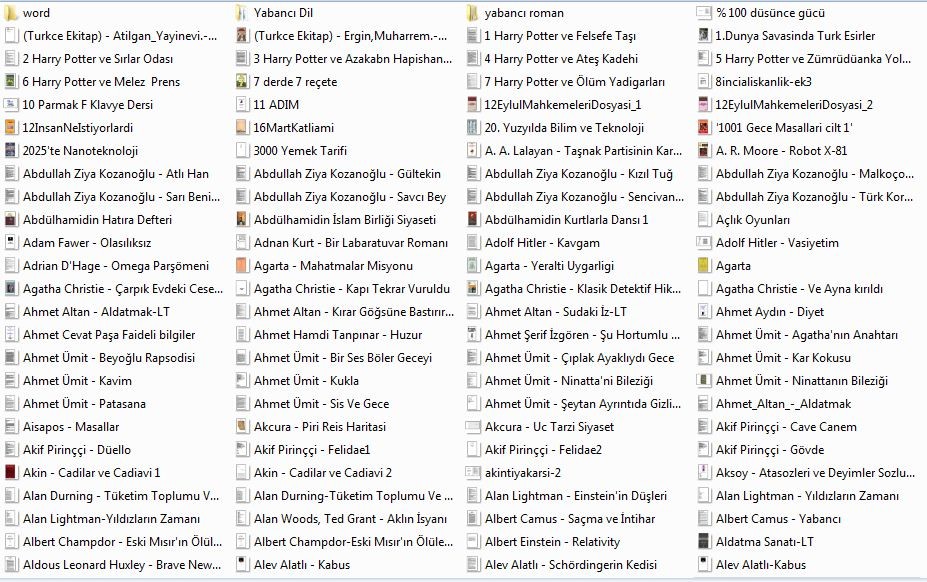Click the '12EylulMahkemeleriDosyasi_2' file icon
Image resolution: width=927 pixels, height=582 pixels.
point(704,105)
